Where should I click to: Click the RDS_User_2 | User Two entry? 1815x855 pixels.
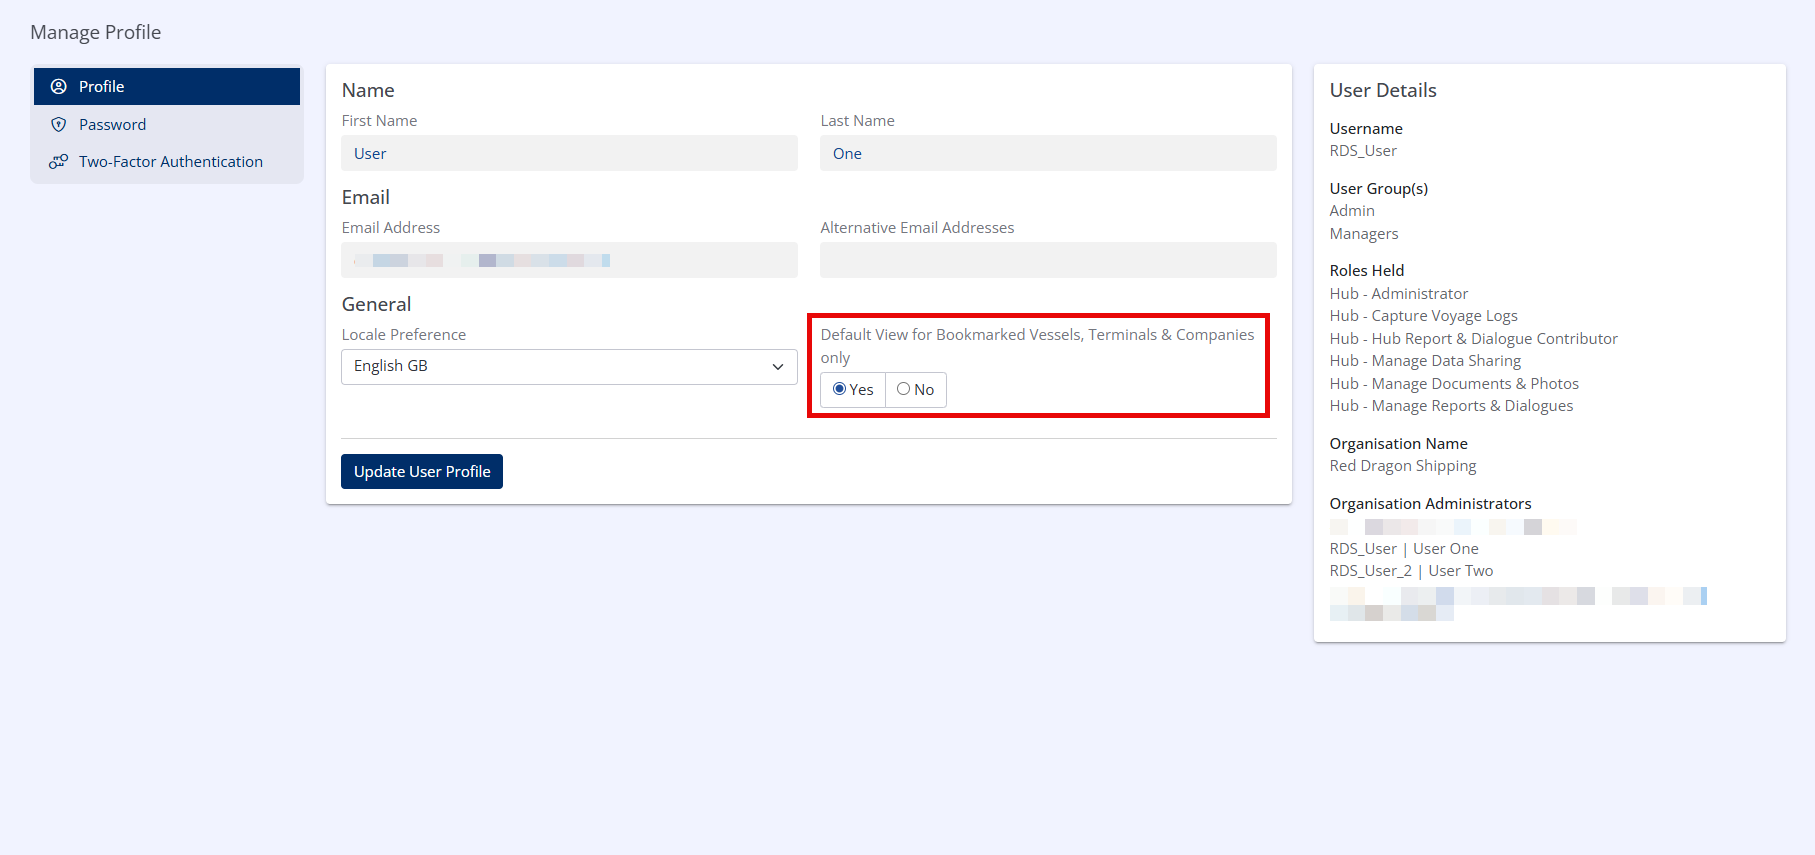pyautogui.click(x=1411, y=571)
